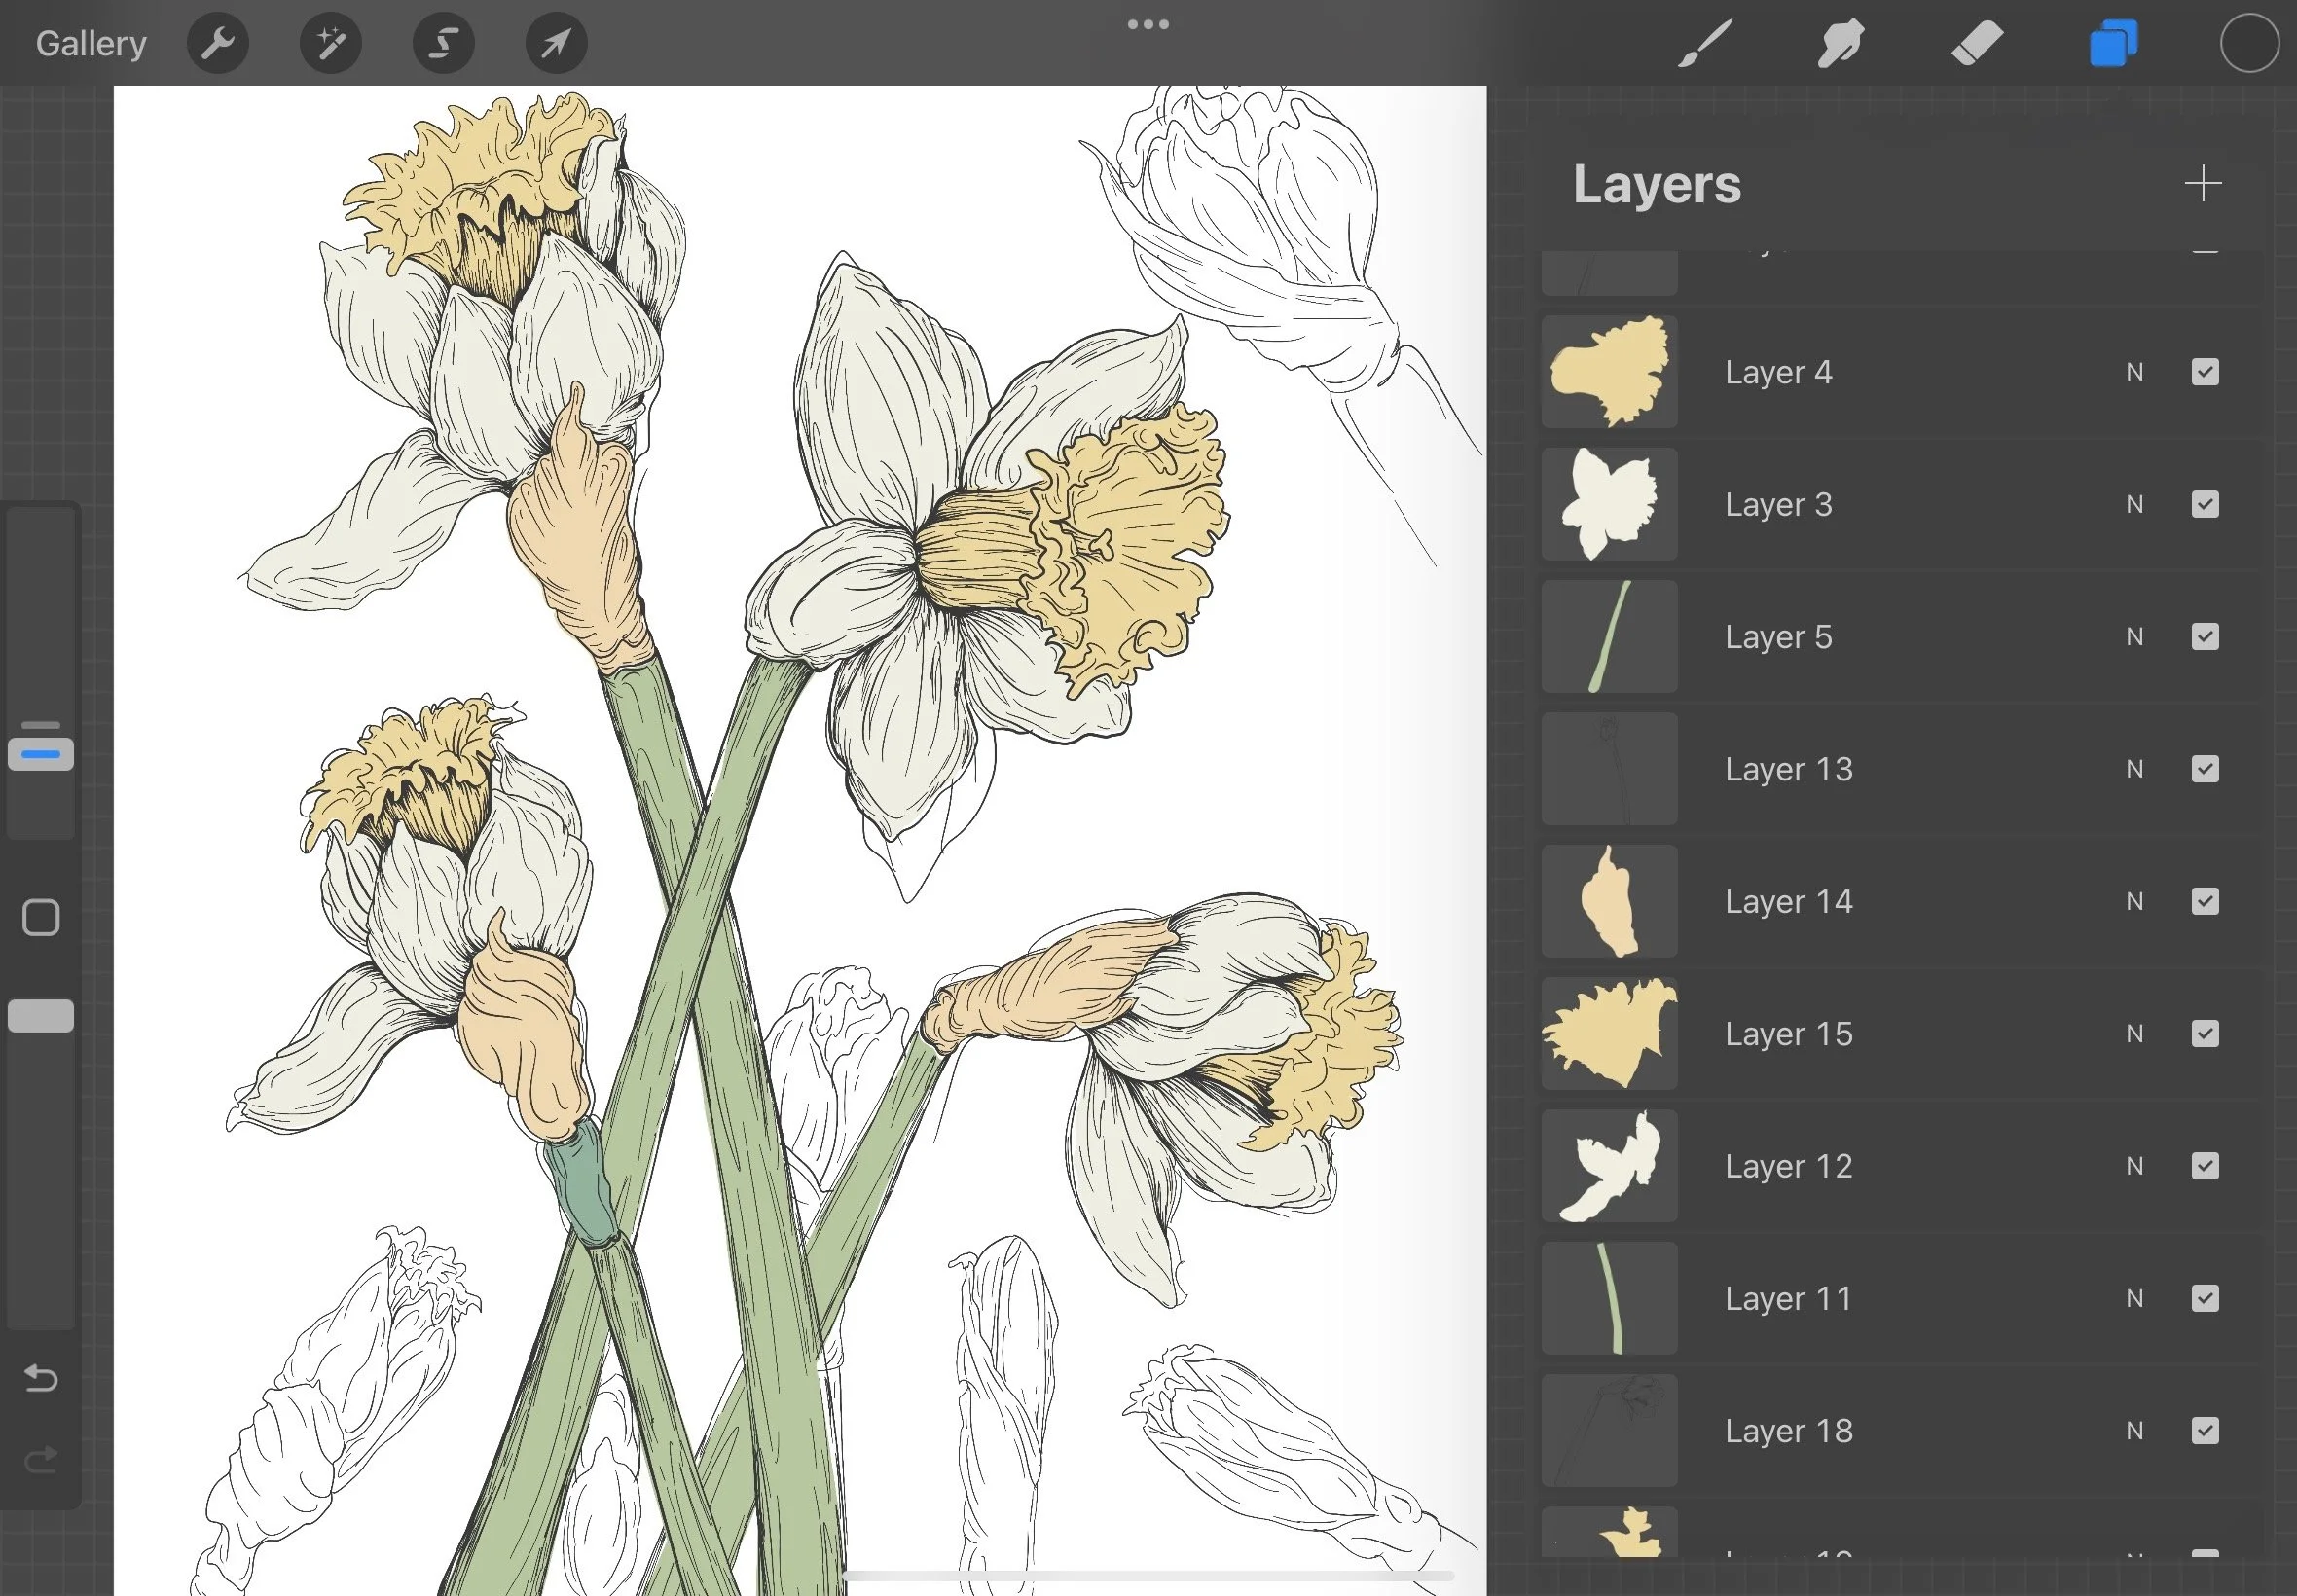Open blend mode N for Layer 15
Image resolution: width=2297 pixels, height=1596 pixels.
2134,1034
